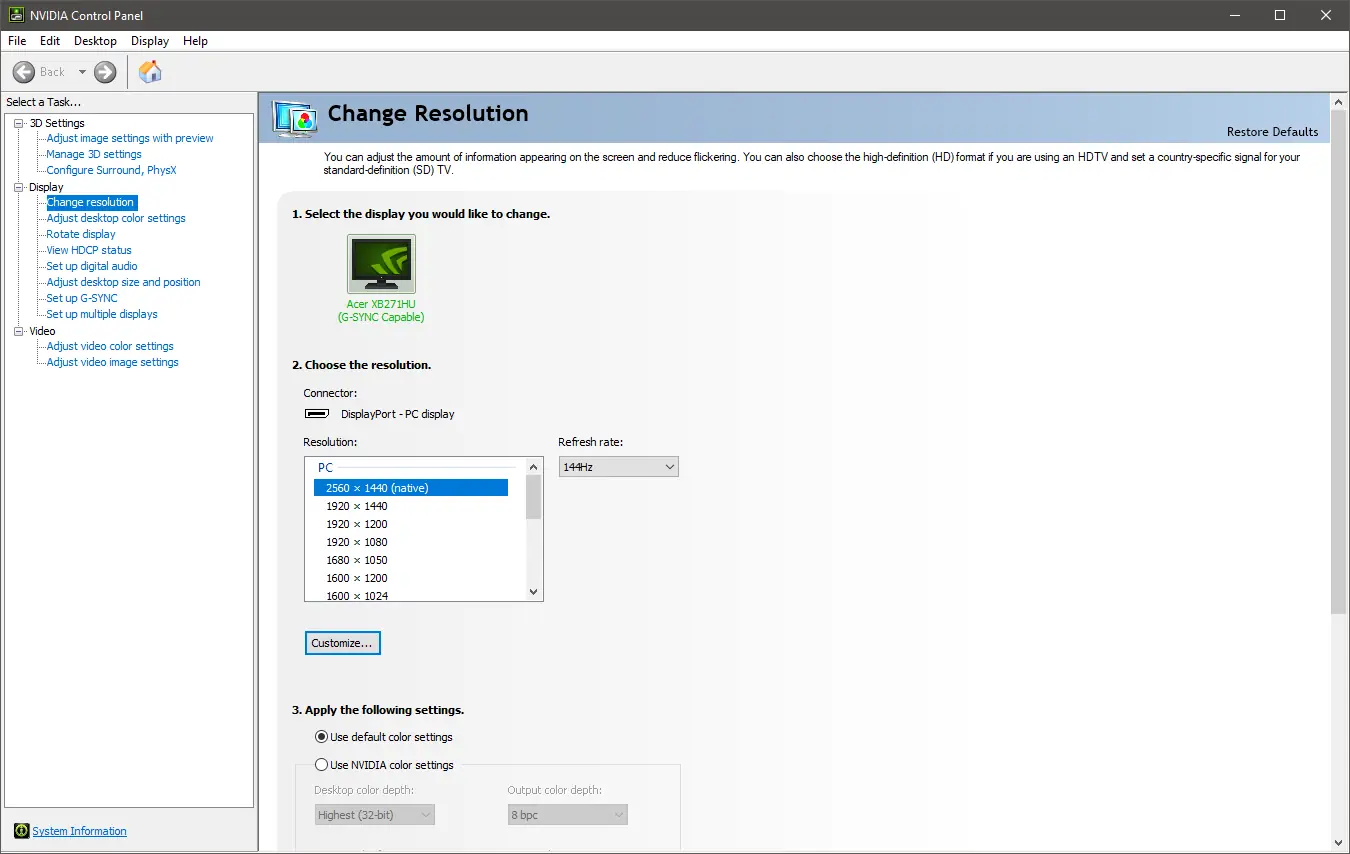The width and height of the screenshot is (1350, 854).
Task: Select Use NVIDIA color settings
Action: tap(384, 765)
